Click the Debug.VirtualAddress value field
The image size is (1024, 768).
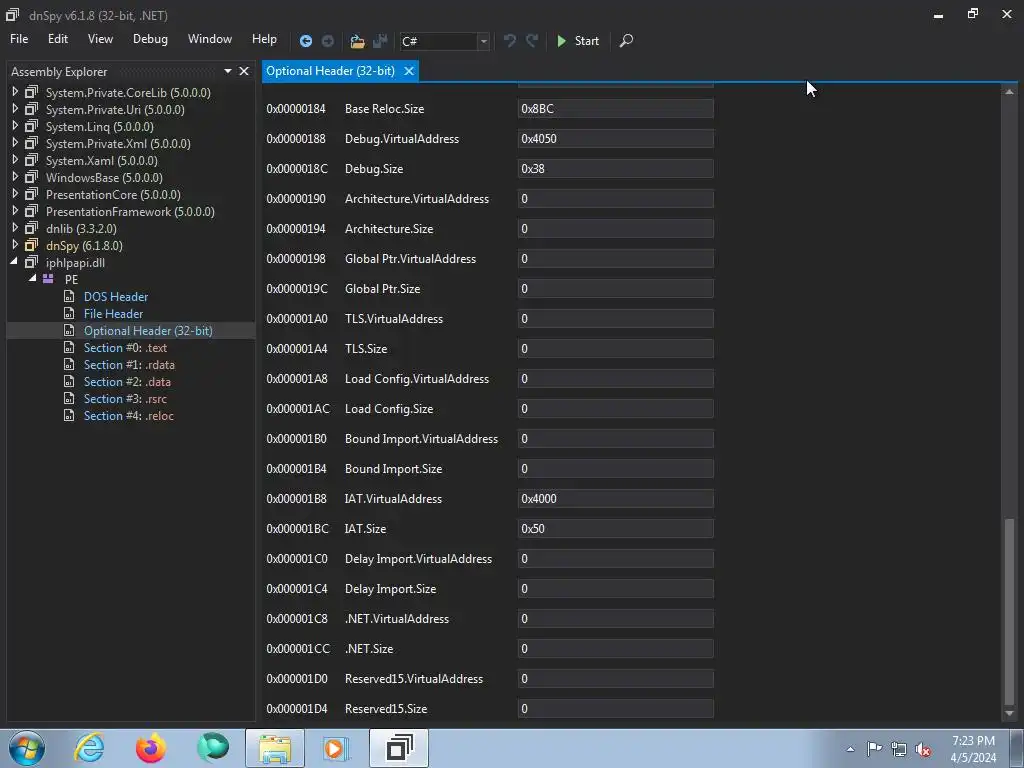click(615, 138)
